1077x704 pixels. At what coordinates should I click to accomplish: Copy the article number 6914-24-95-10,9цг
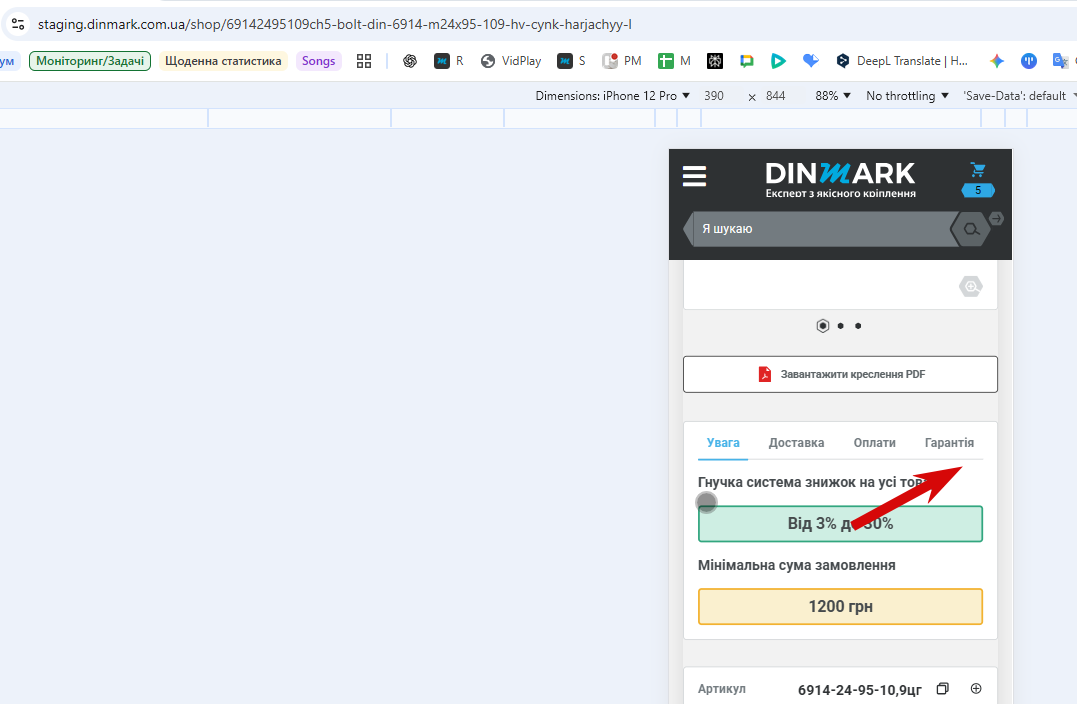click(942, 688)
